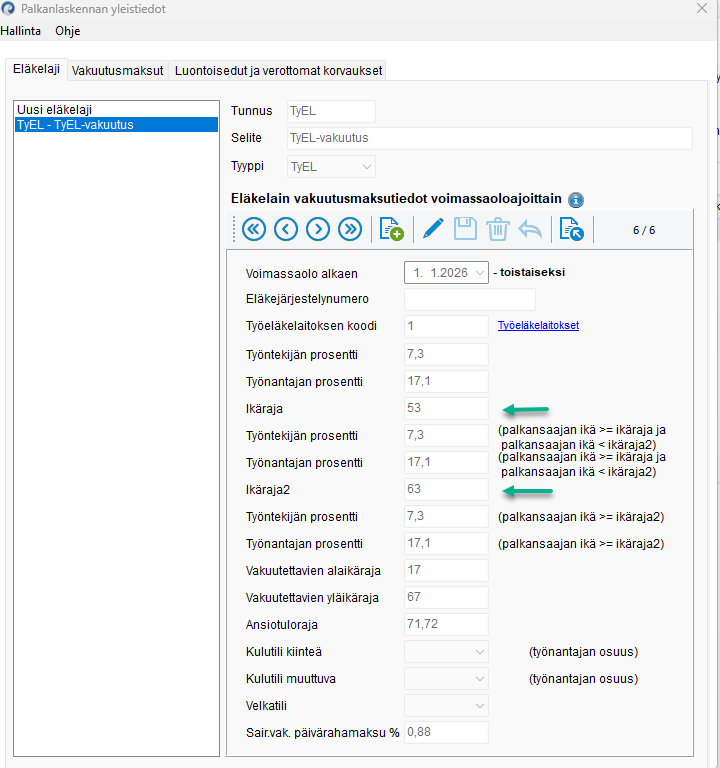Select the Eläkelaji tab
720x768 pixels.
pos(36,69)
